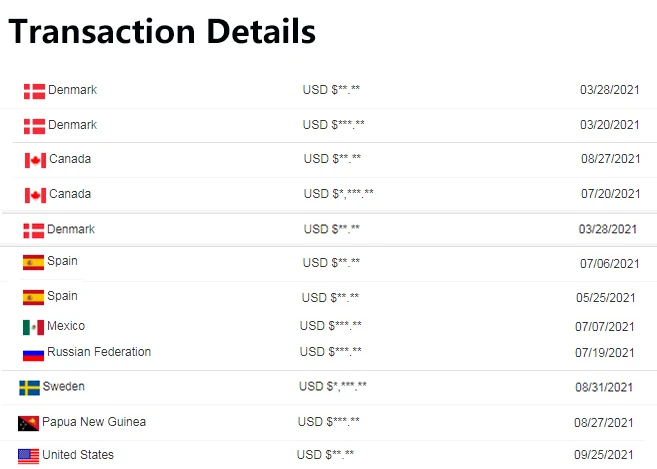This screenshot has width=657, height=469.
Task: Click the Mexico flag icon
Action: coord(33,327)
